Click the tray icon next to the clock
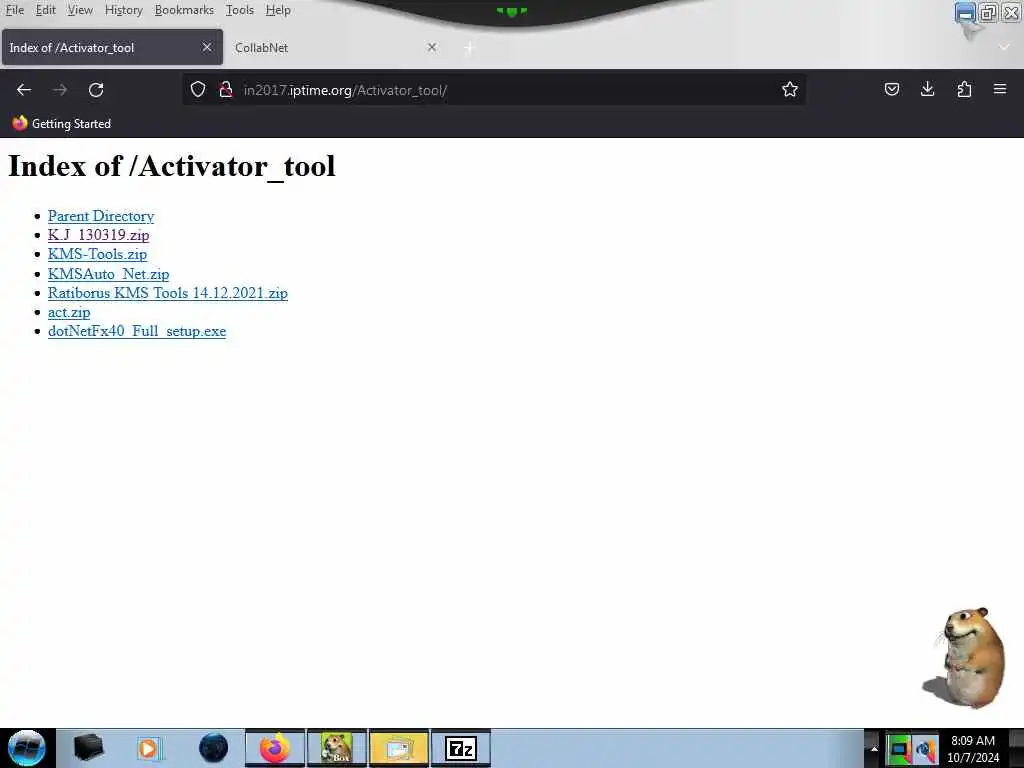This screenshot has width=1024, height=768. pos(926,749)
